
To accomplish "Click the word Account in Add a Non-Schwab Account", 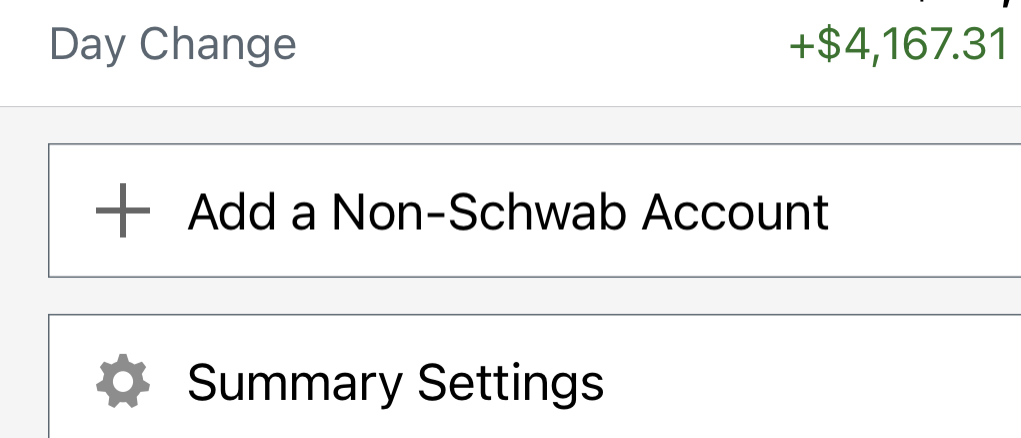I will coord(735,212).
